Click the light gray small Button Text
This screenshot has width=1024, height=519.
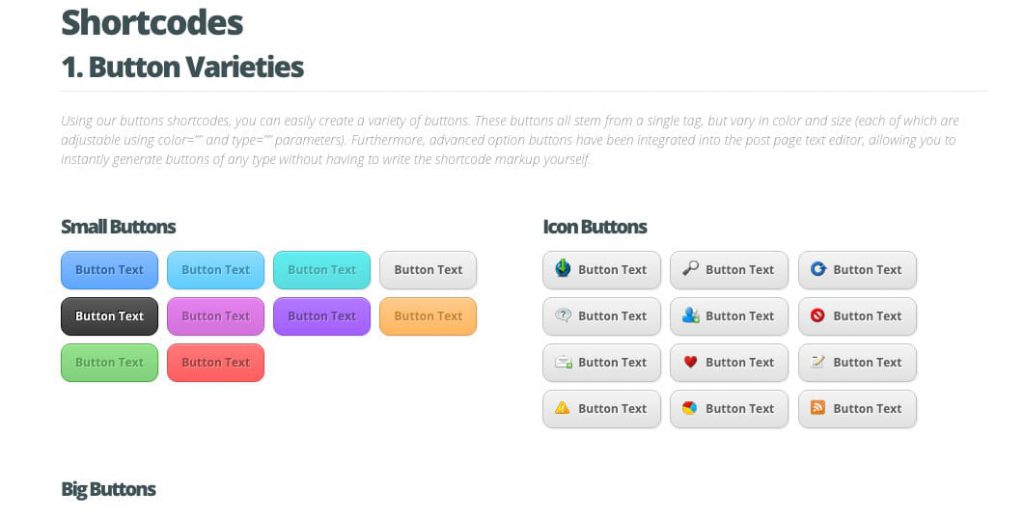click(x=428, y=270)
